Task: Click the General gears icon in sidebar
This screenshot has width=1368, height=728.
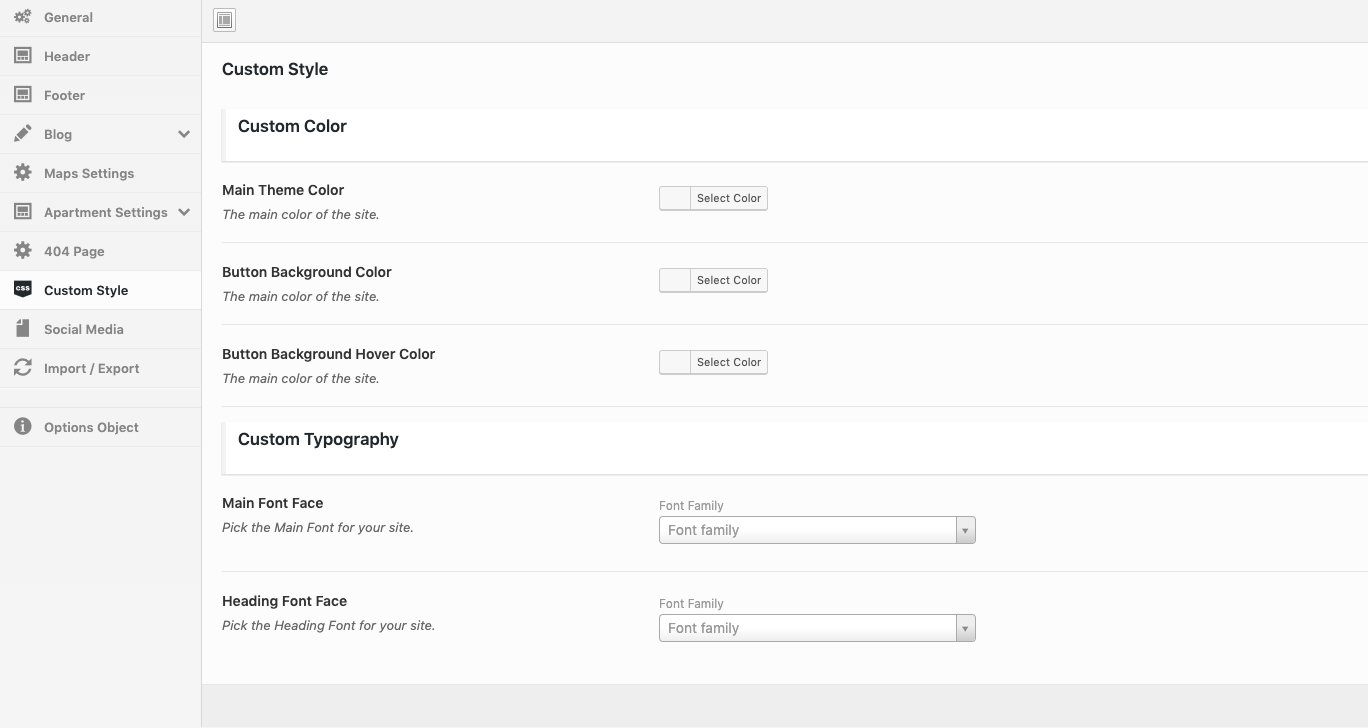Action: [22, 17]
